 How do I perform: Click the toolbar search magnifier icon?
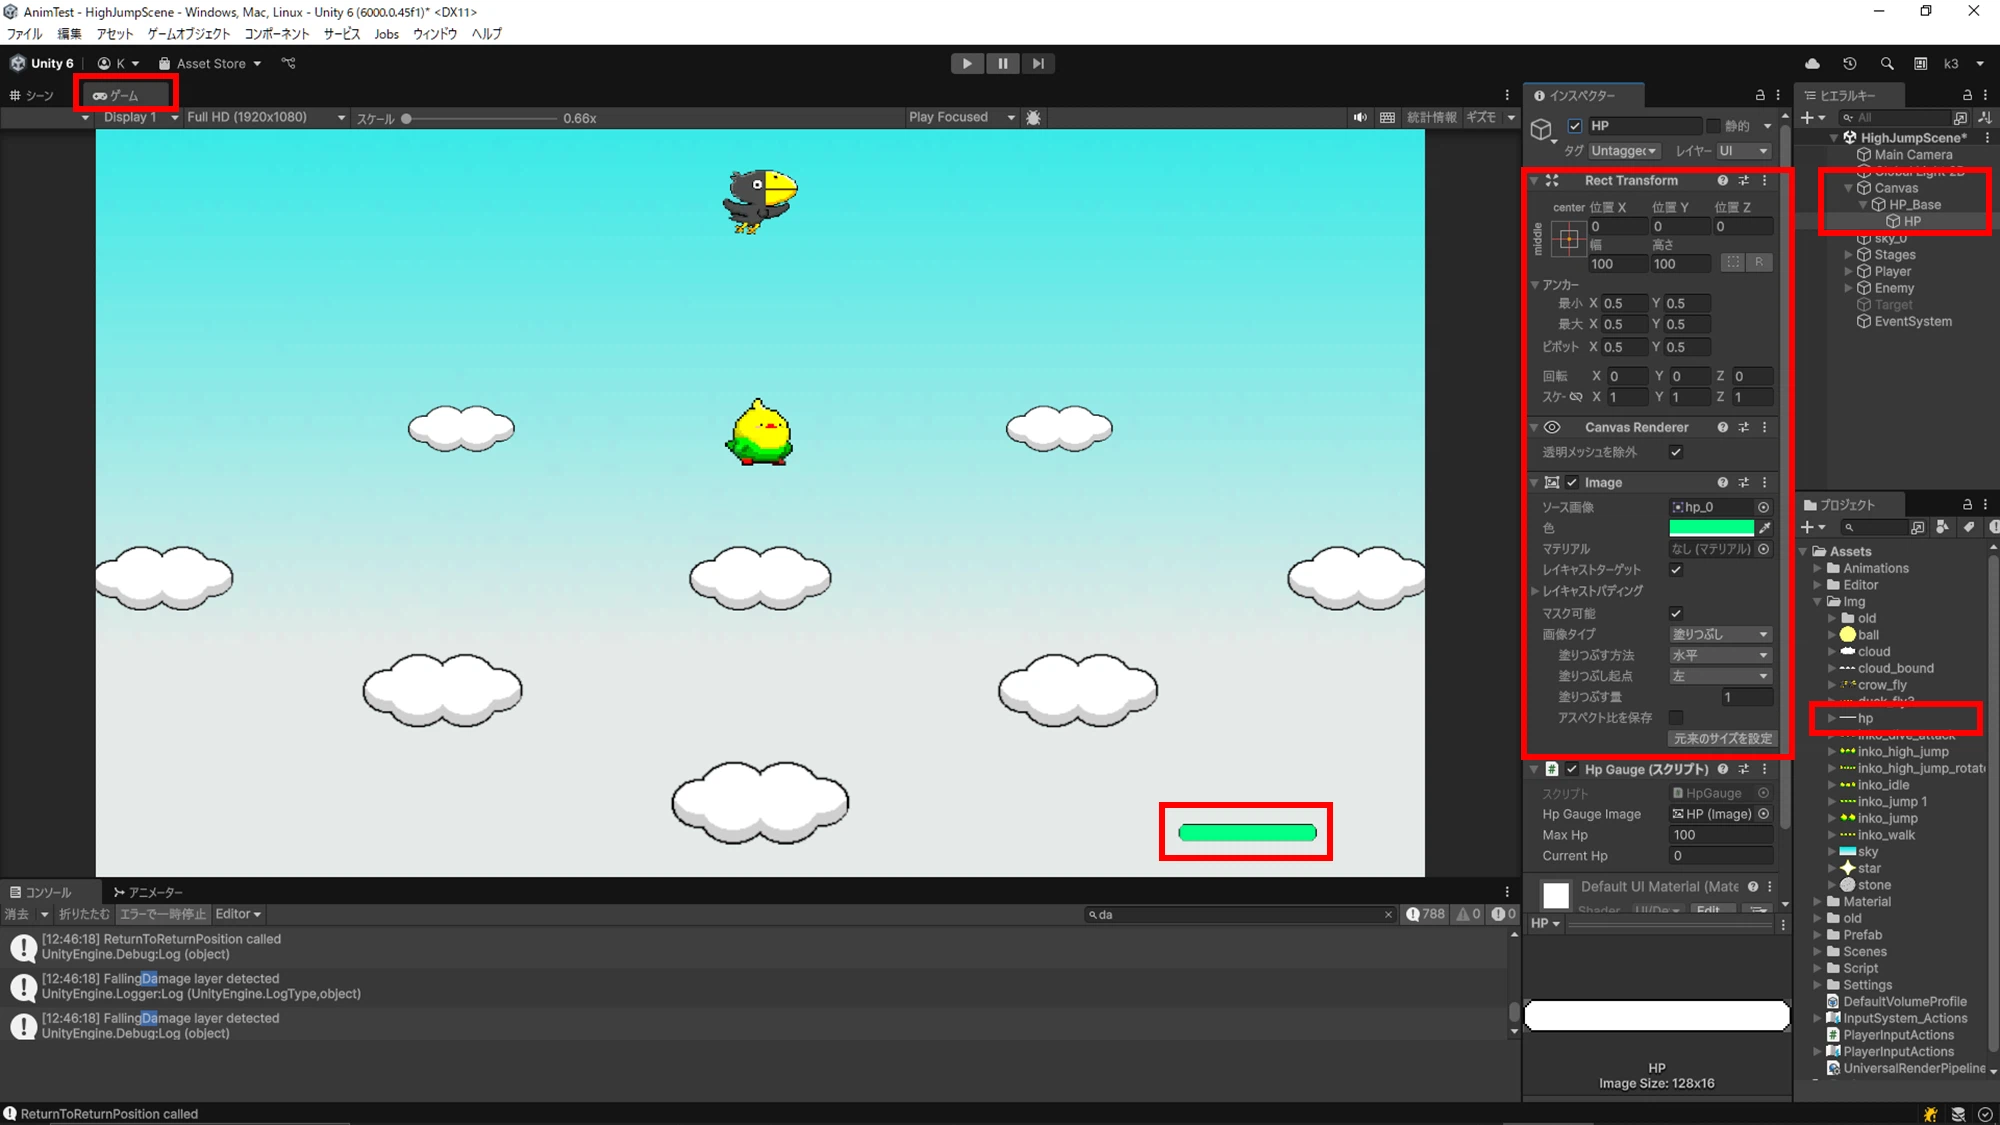coord(1887,63)
